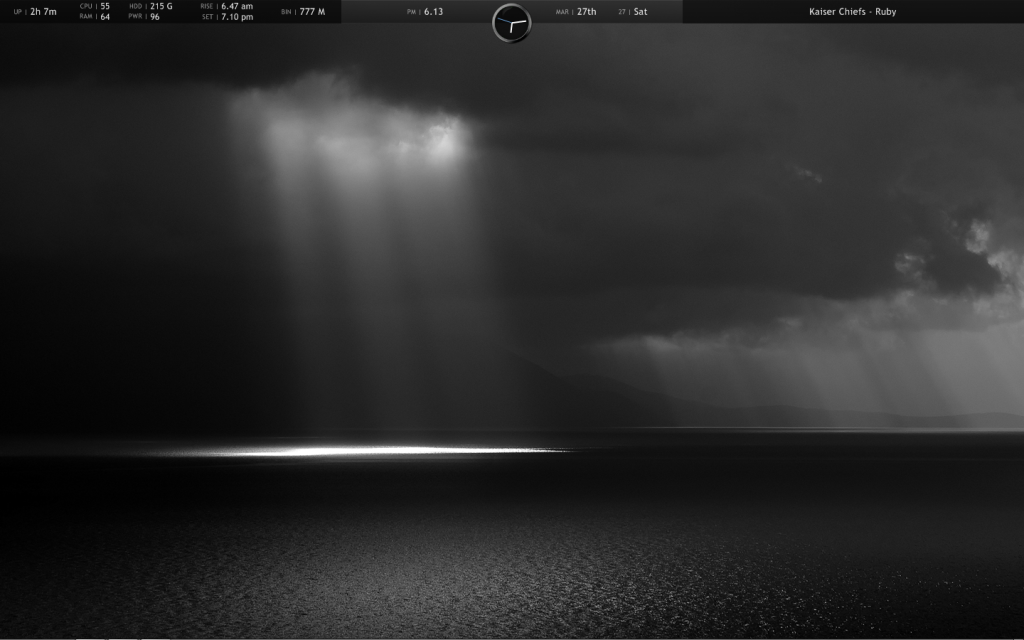Click the MAR 27th date display
The height and width of the screenshot is (640, 1024).
[x=586, y=12]
